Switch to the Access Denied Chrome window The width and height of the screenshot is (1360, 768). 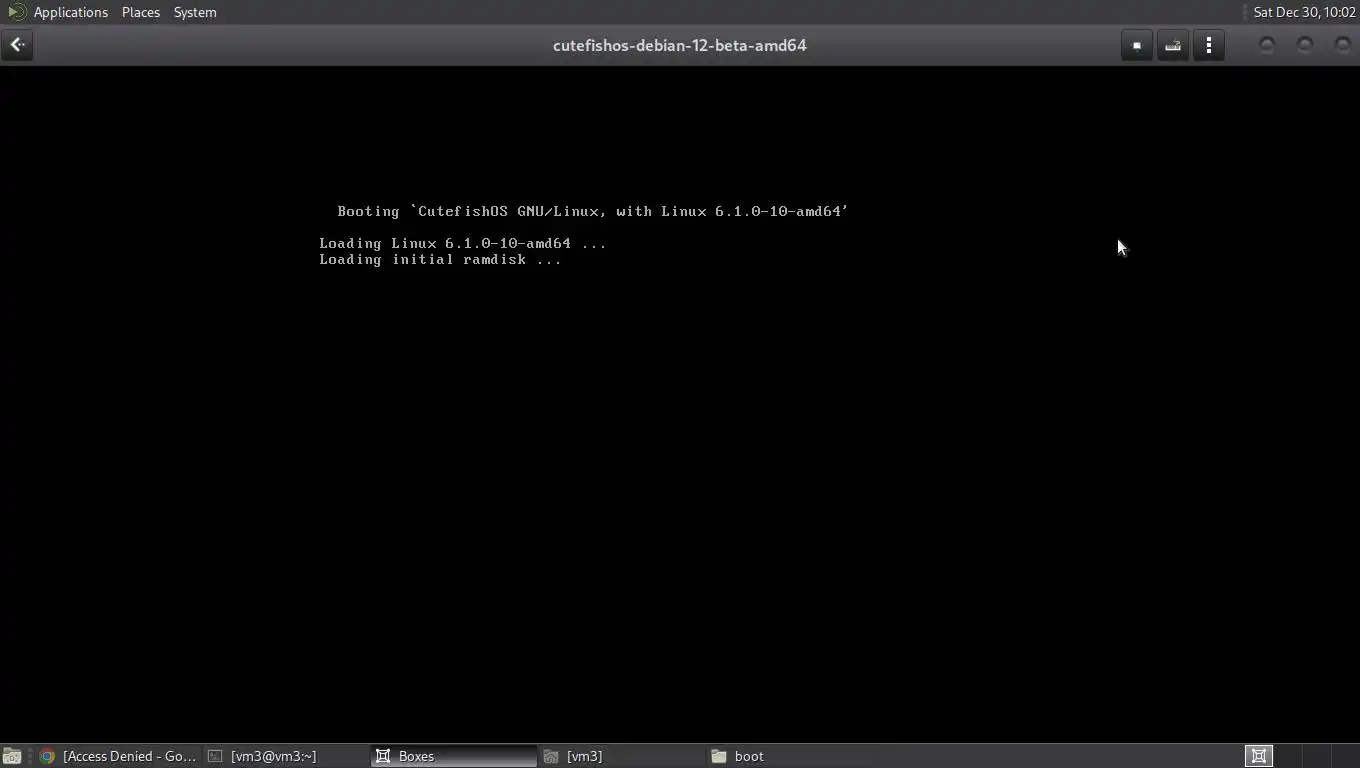119,756
